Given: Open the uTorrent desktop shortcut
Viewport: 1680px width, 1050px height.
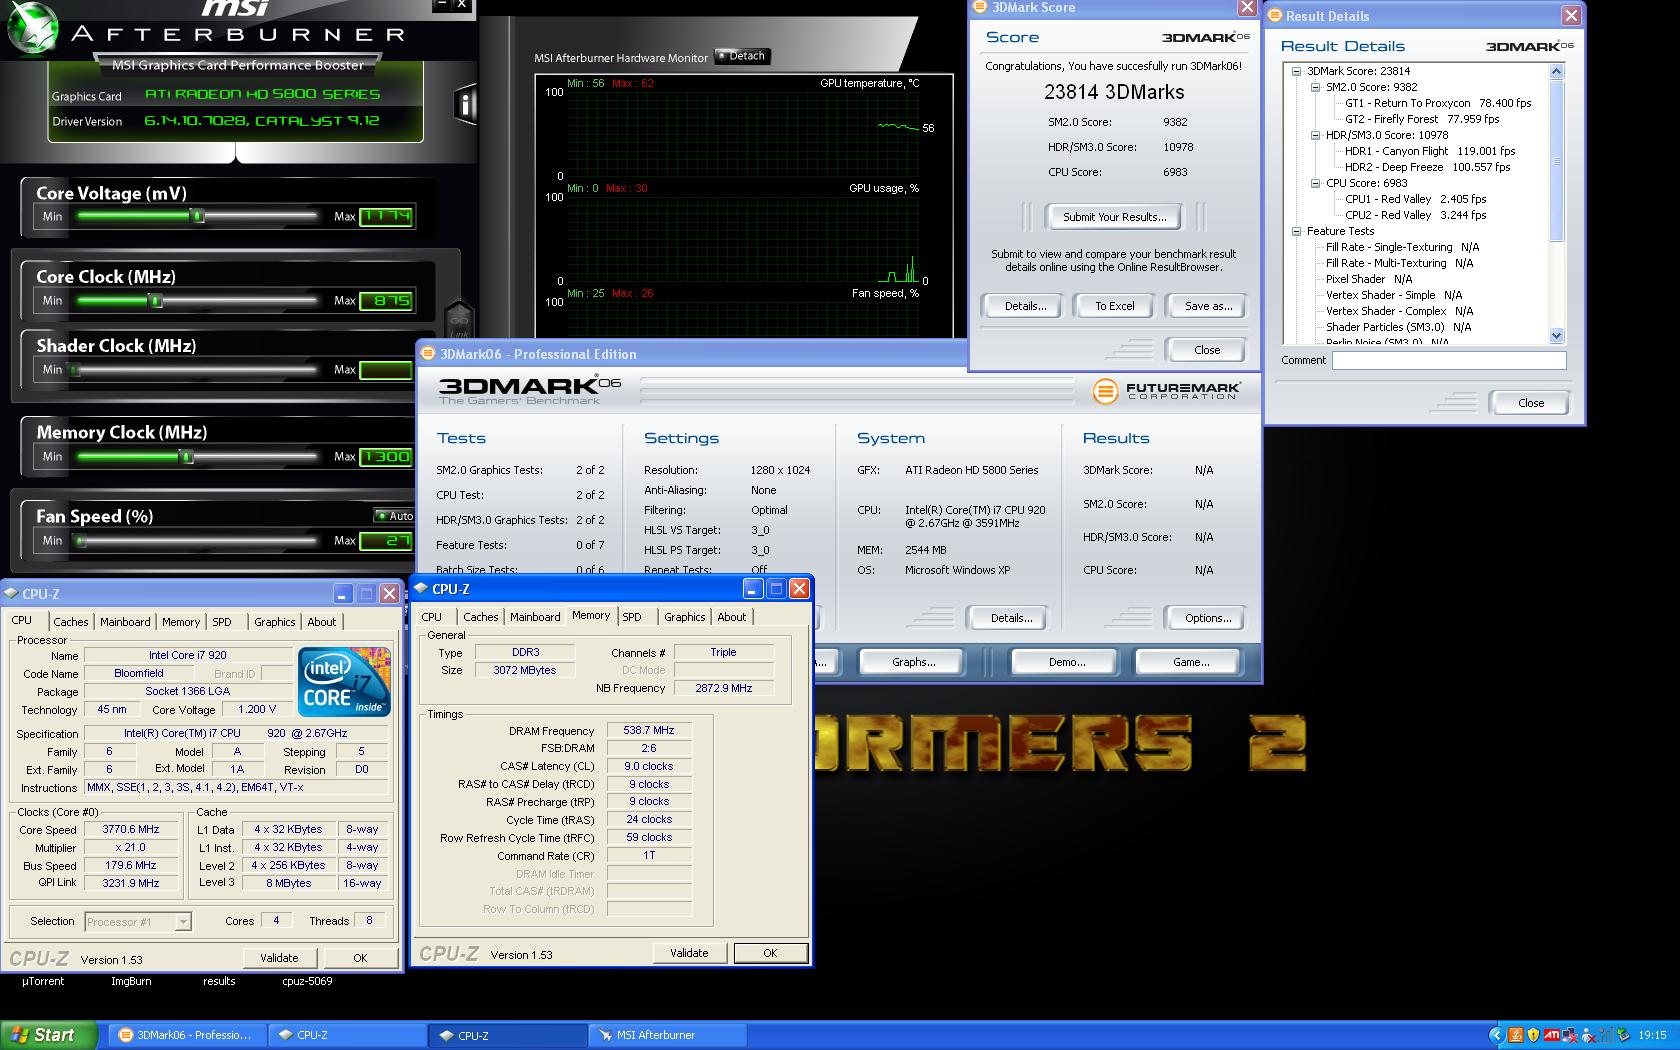Looking at the screenshot, I should coord(43,981).
